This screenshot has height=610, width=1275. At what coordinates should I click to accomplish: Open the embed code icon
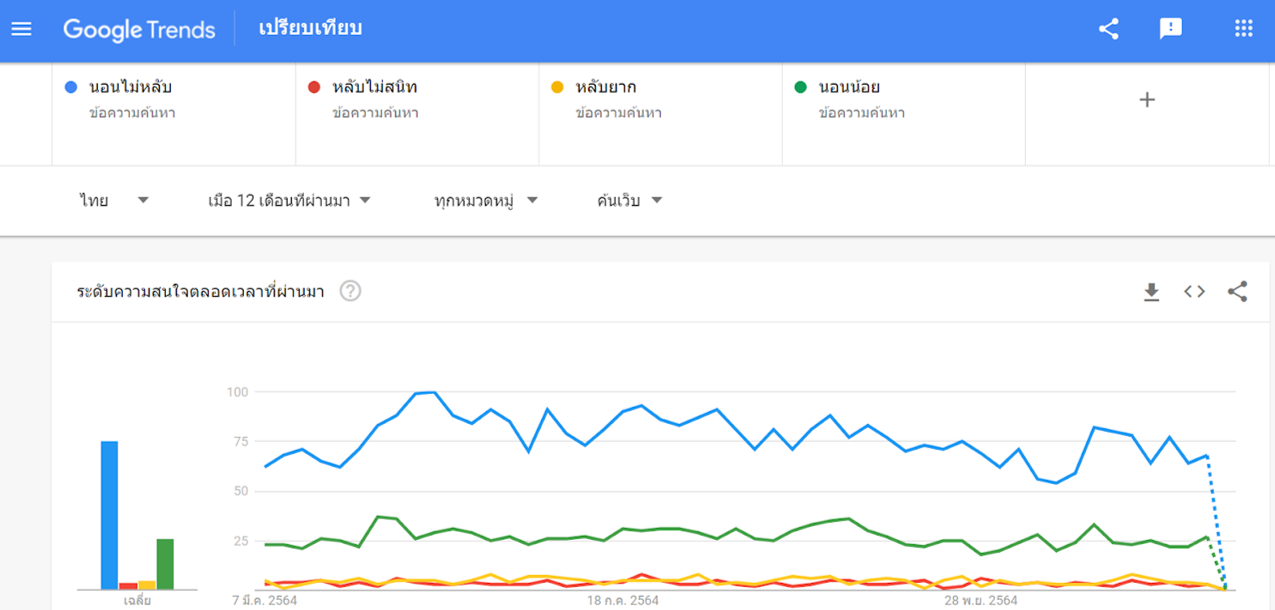pyautogui.click(x=1194, y=292)
